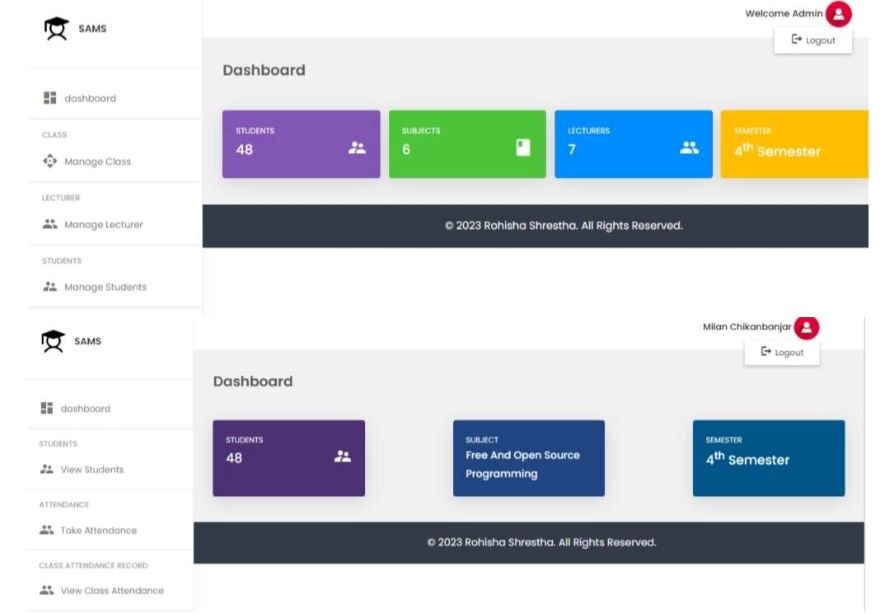Click the people icon on blue Lecturers card
890x614 pixels.
689,148
